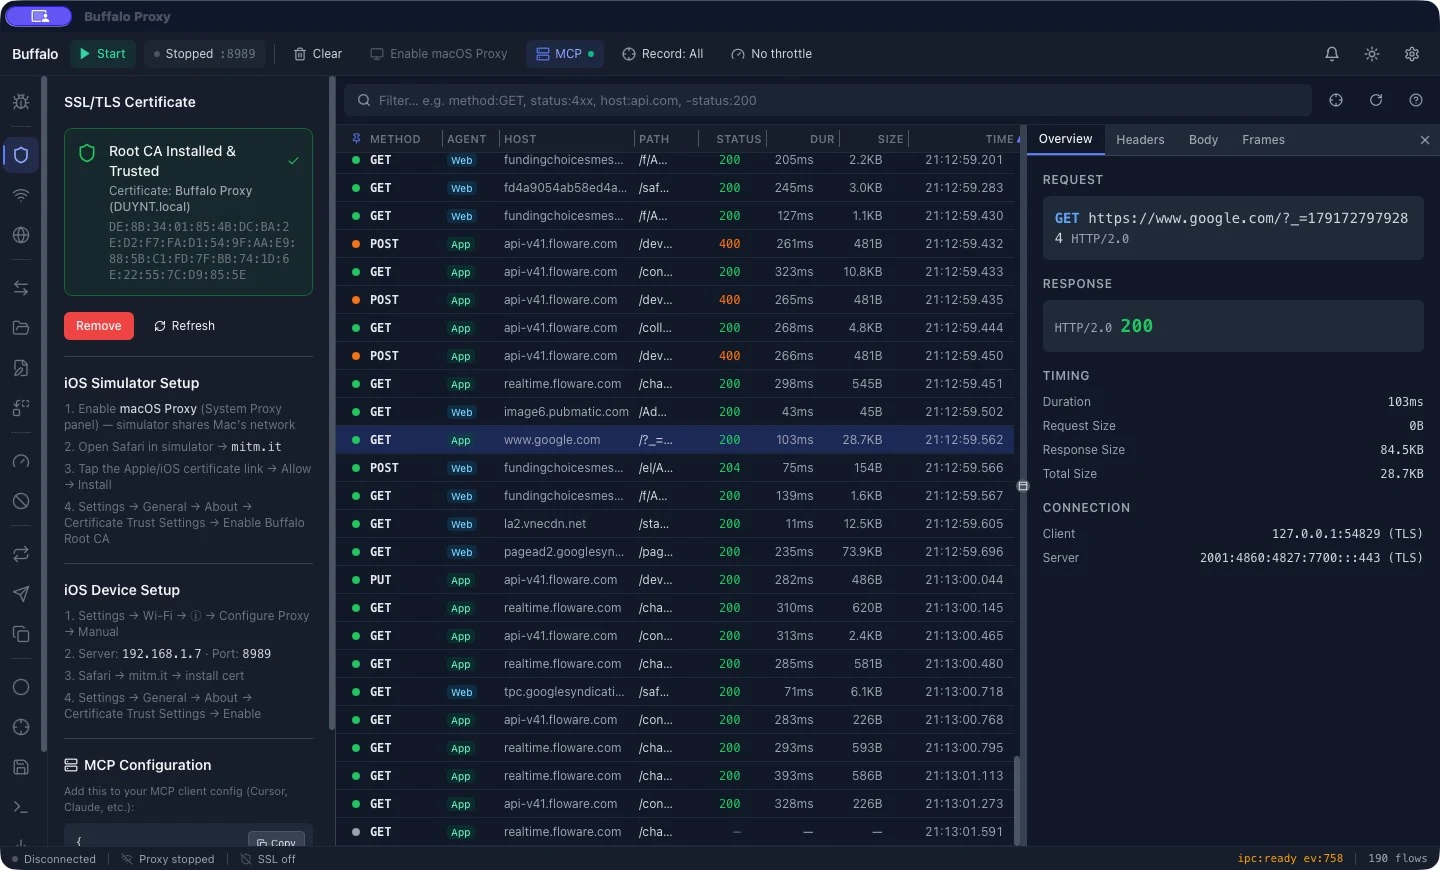This screenshot has height=870, width=1440.
Task: Click the splitter handle between list and details
Action: [x=1022, y=486]
